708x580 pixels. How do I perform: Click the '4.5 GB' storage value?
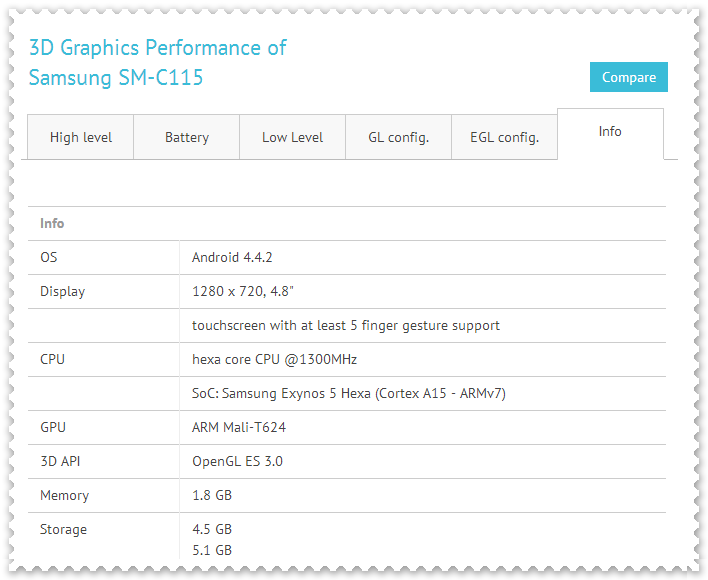coord(212,529)
